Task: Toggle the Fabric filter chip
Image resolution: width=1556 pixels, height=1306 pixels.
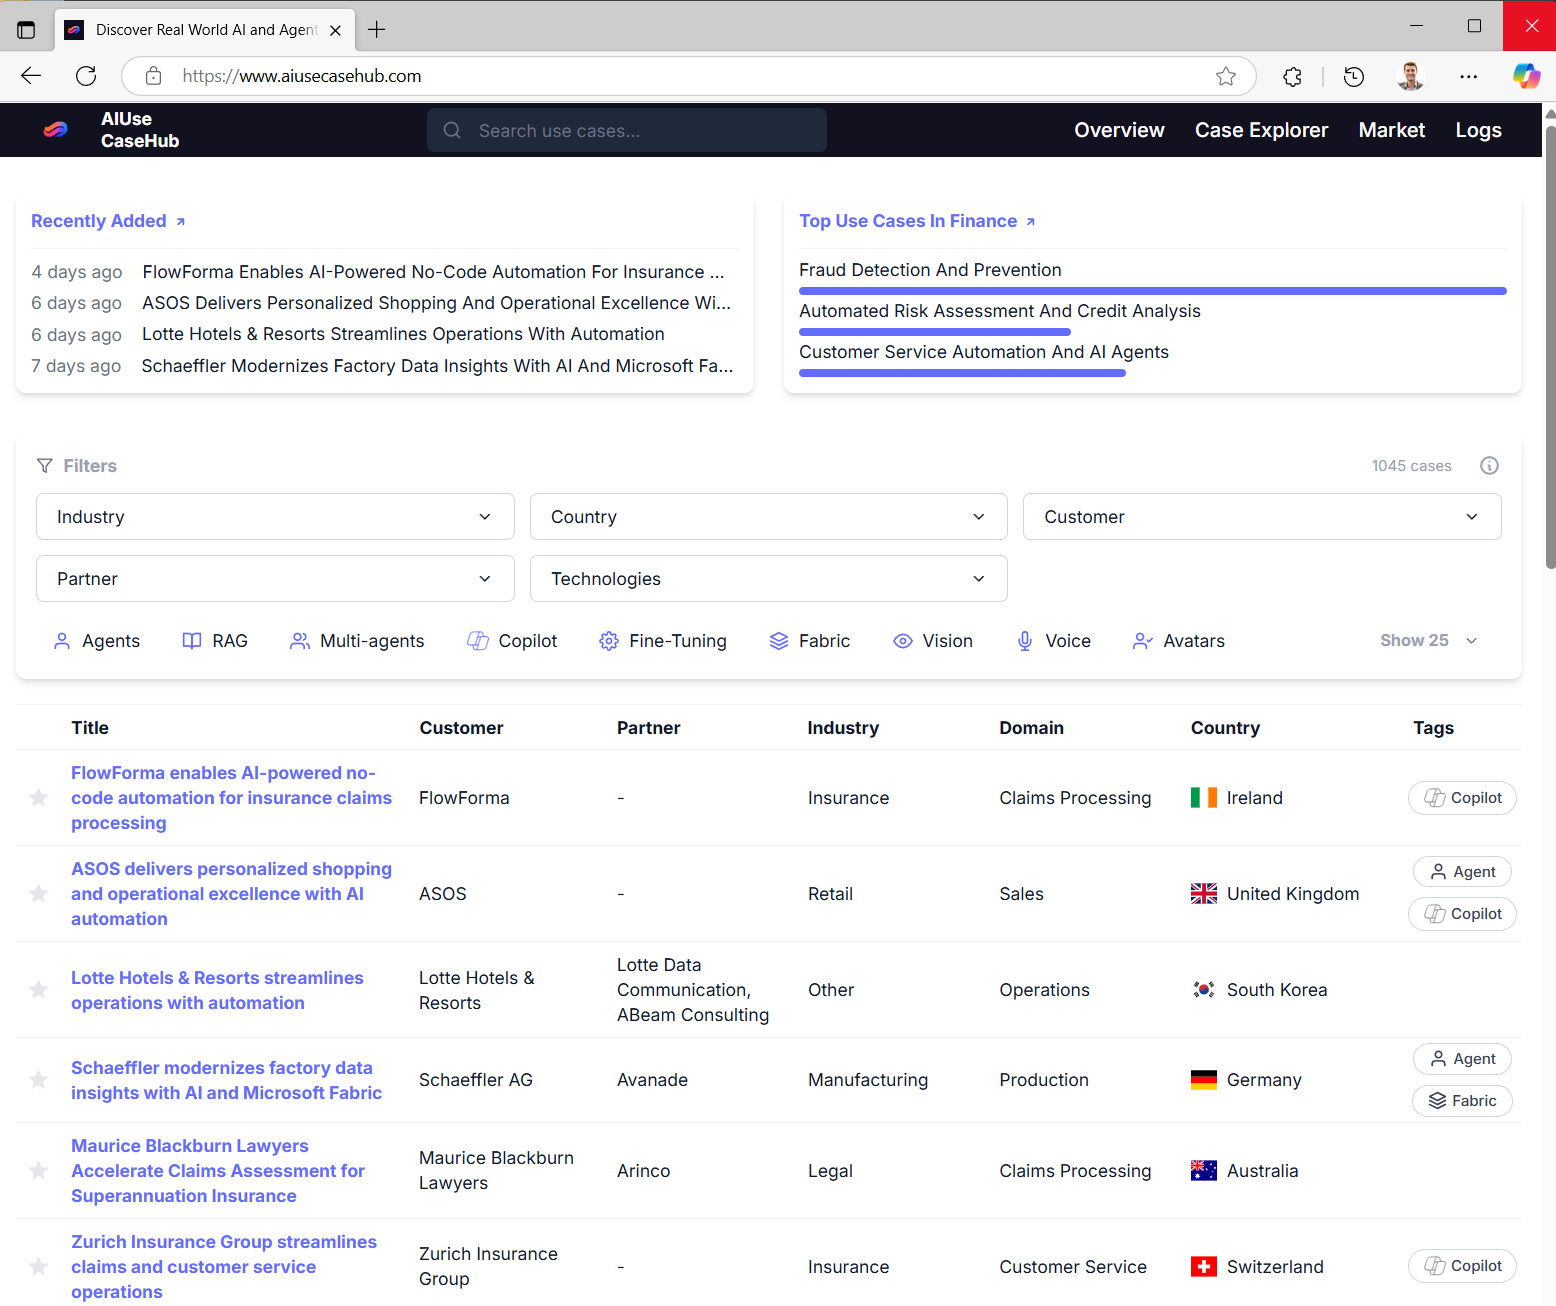Action: (x=809, y=641)
